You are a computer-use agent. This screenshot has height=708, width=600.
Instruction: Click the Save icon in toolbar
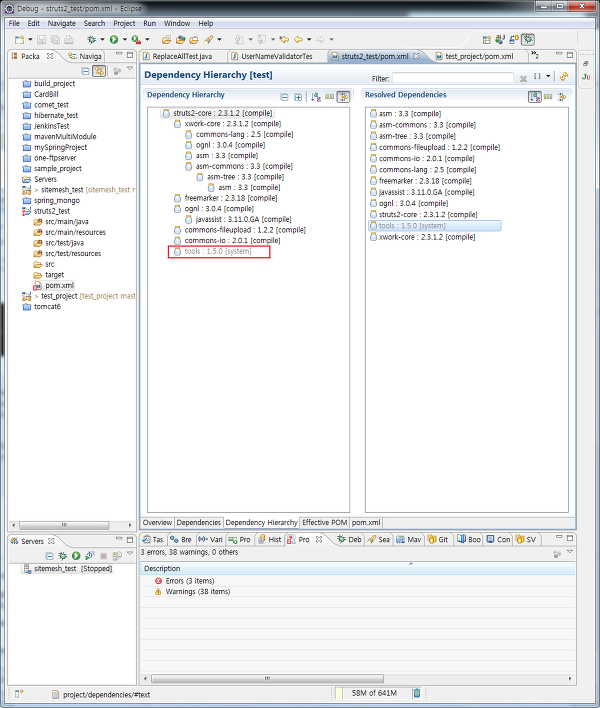point(41,40)
